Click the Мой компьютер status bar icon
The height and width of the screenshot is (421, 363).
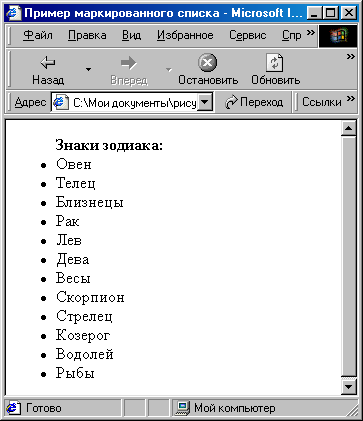tap(182, 408)
